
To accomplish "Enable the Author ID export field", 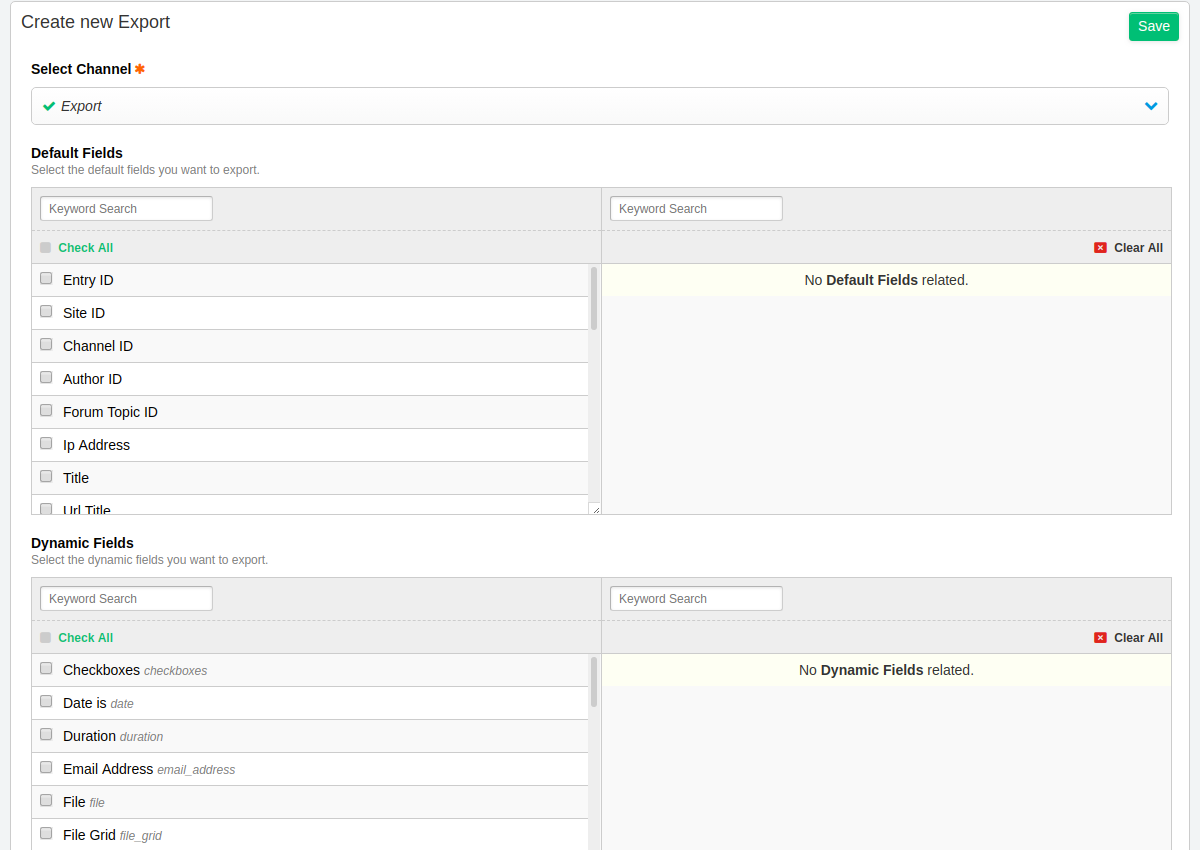I will coord(46,377).
